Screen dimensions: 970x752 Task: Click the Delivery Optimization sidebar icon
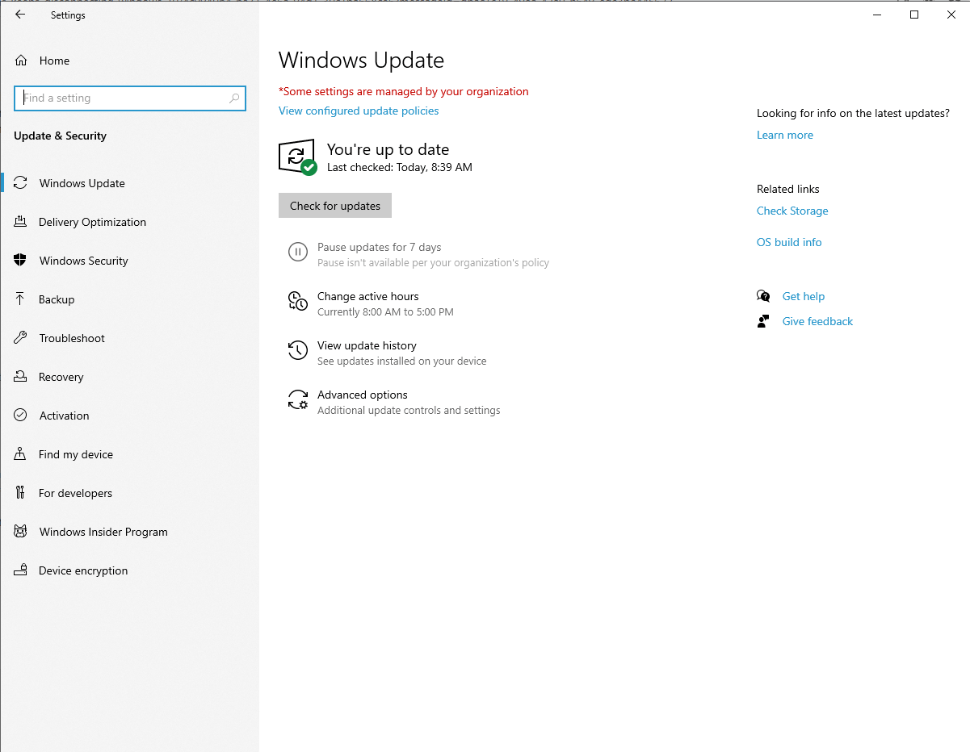(20, 221)
